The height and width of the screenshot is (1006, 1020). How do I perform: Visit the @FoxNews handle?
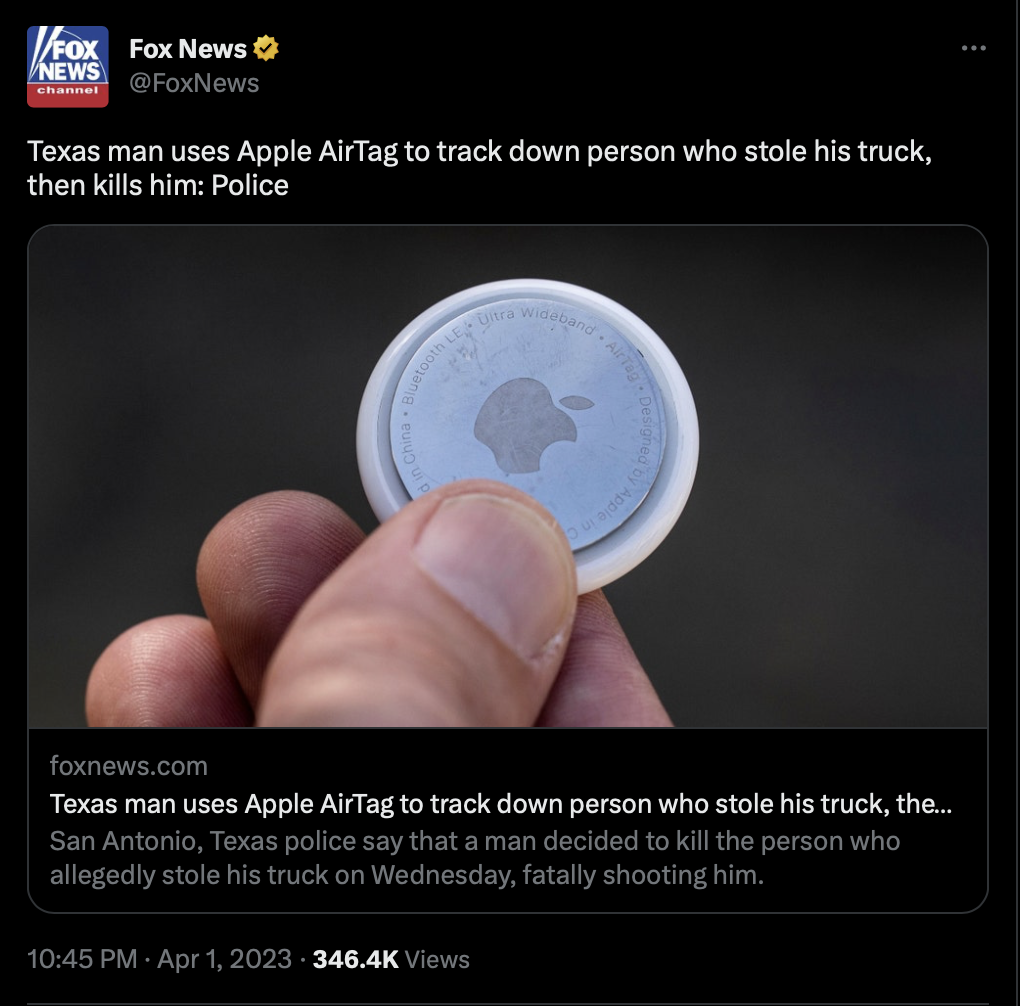point(194,83)
